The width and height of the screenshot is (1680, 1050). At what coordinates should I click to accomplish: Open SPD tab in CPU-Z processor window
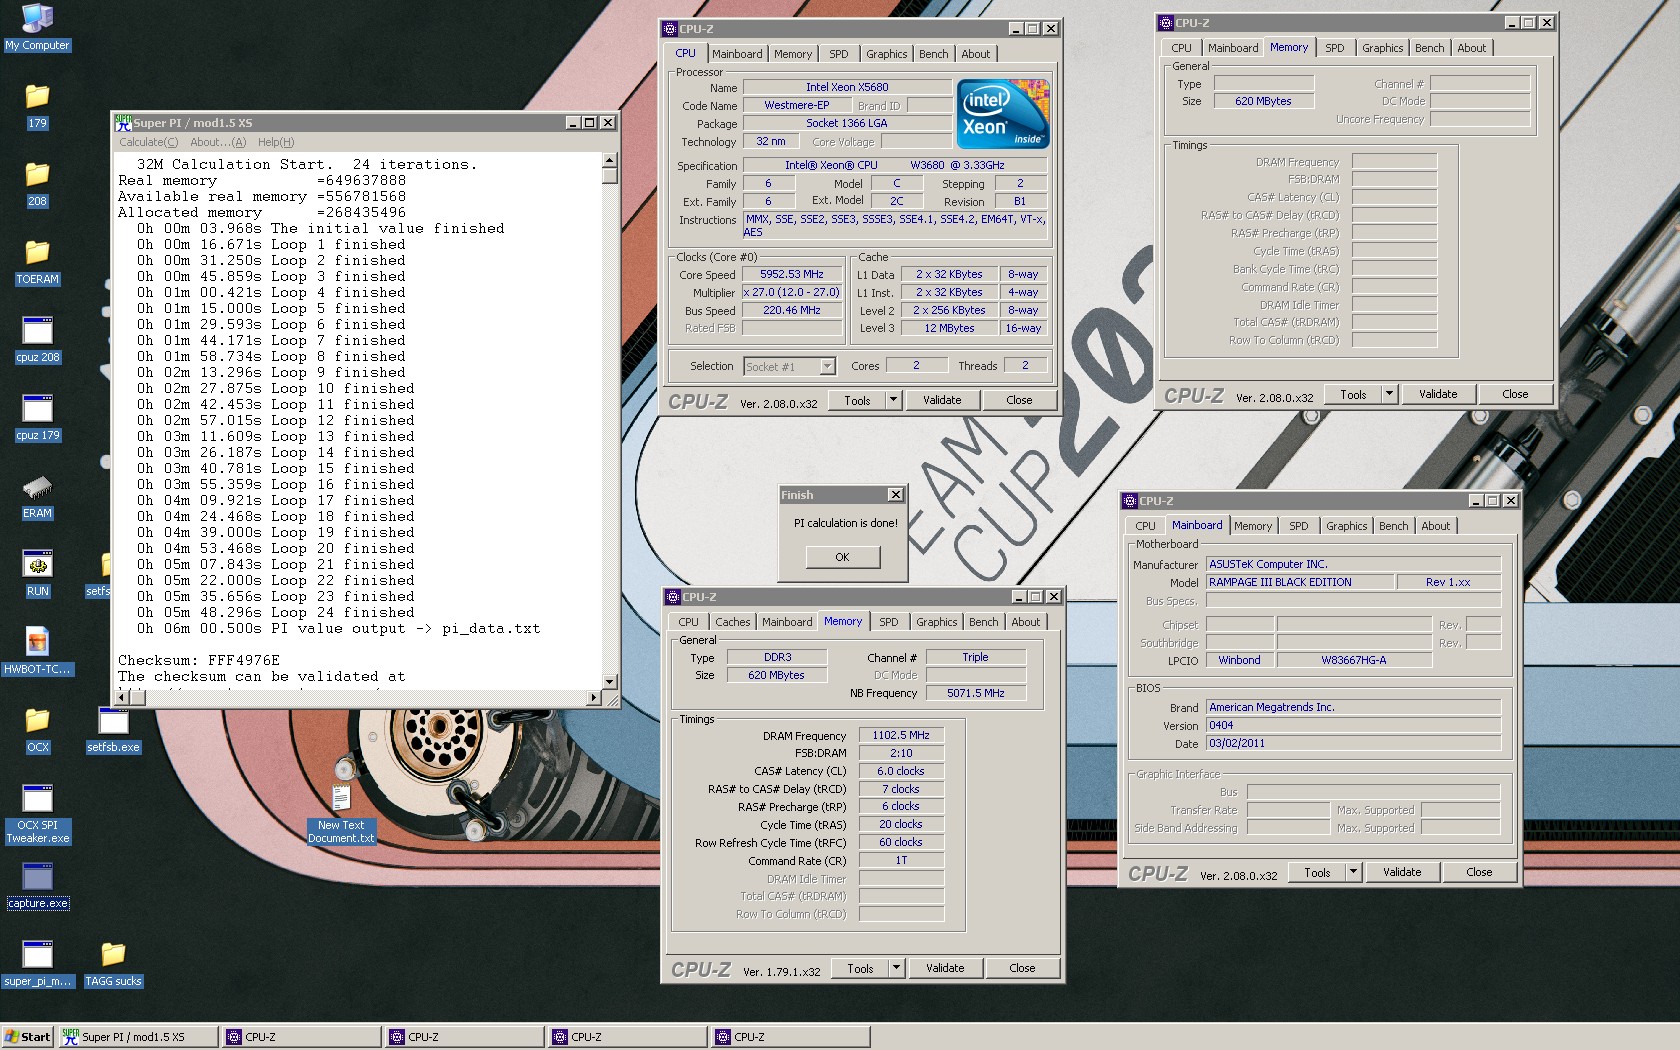point(839,54)
